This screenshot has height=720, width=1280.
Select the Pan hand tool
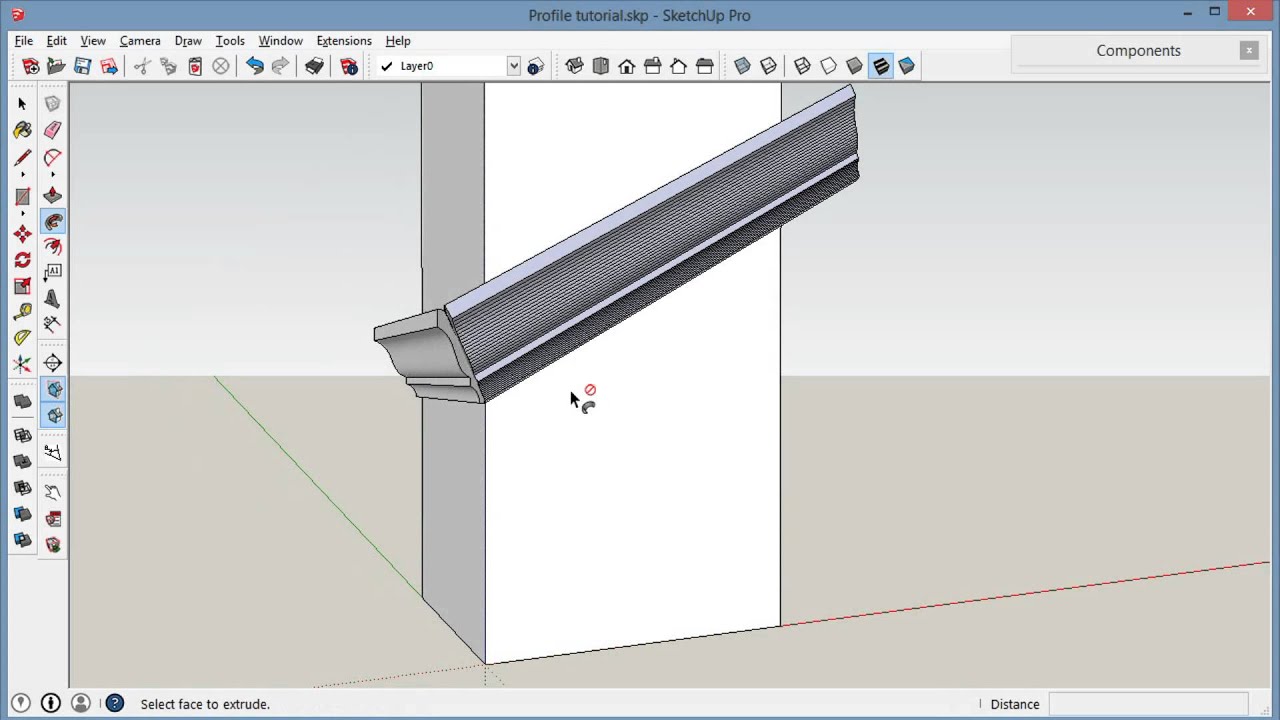(53, 492)
